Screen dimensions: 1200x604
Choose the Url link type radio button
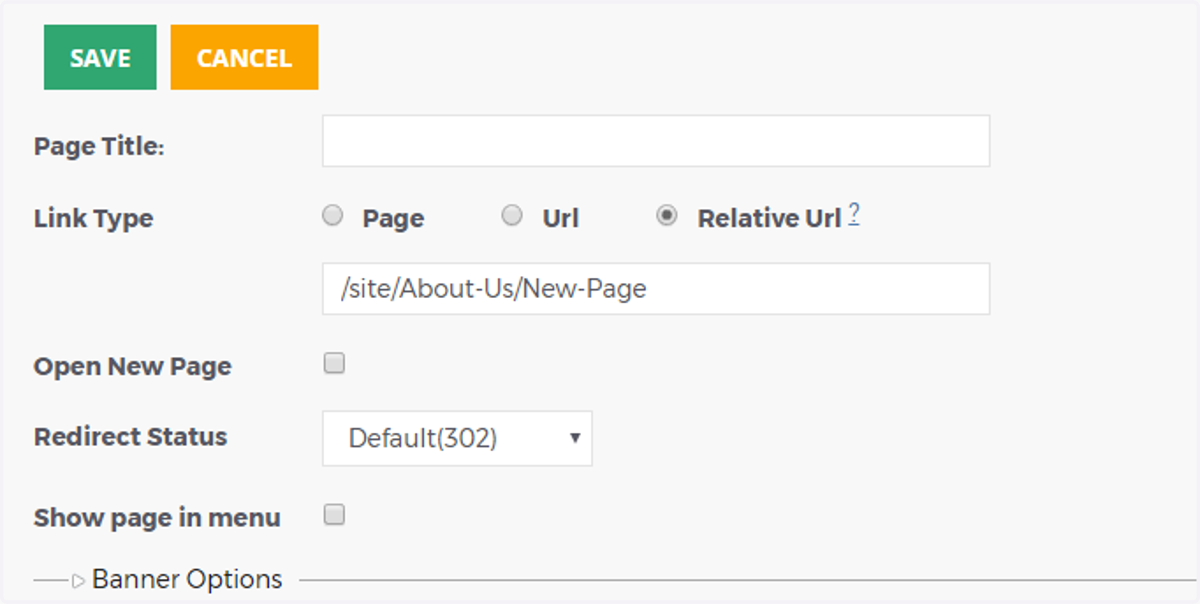pyautogui.click(x=512, y=216)
